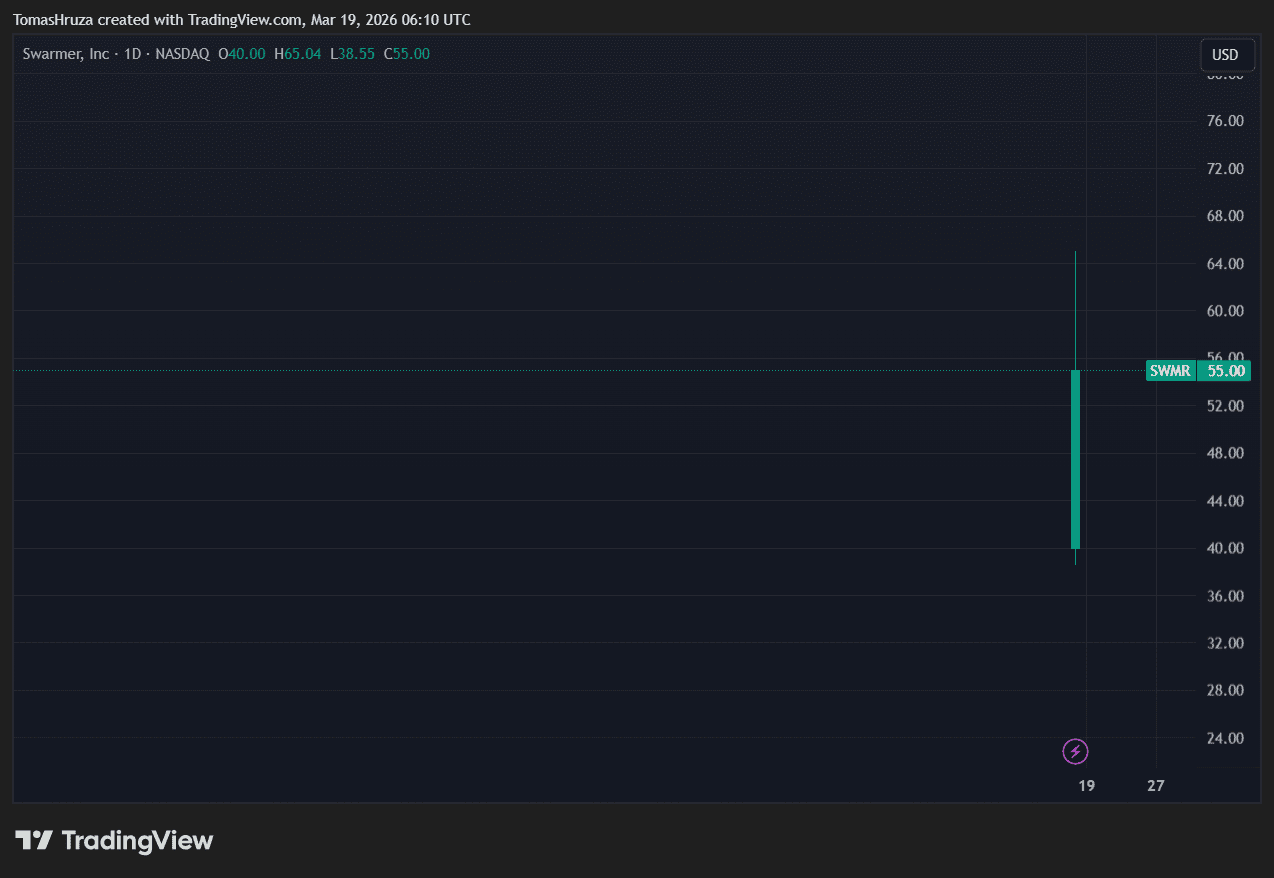Click the 24.00 price axis label
The width and height of the screenshot is (1274, 878).
[1225, 738]
